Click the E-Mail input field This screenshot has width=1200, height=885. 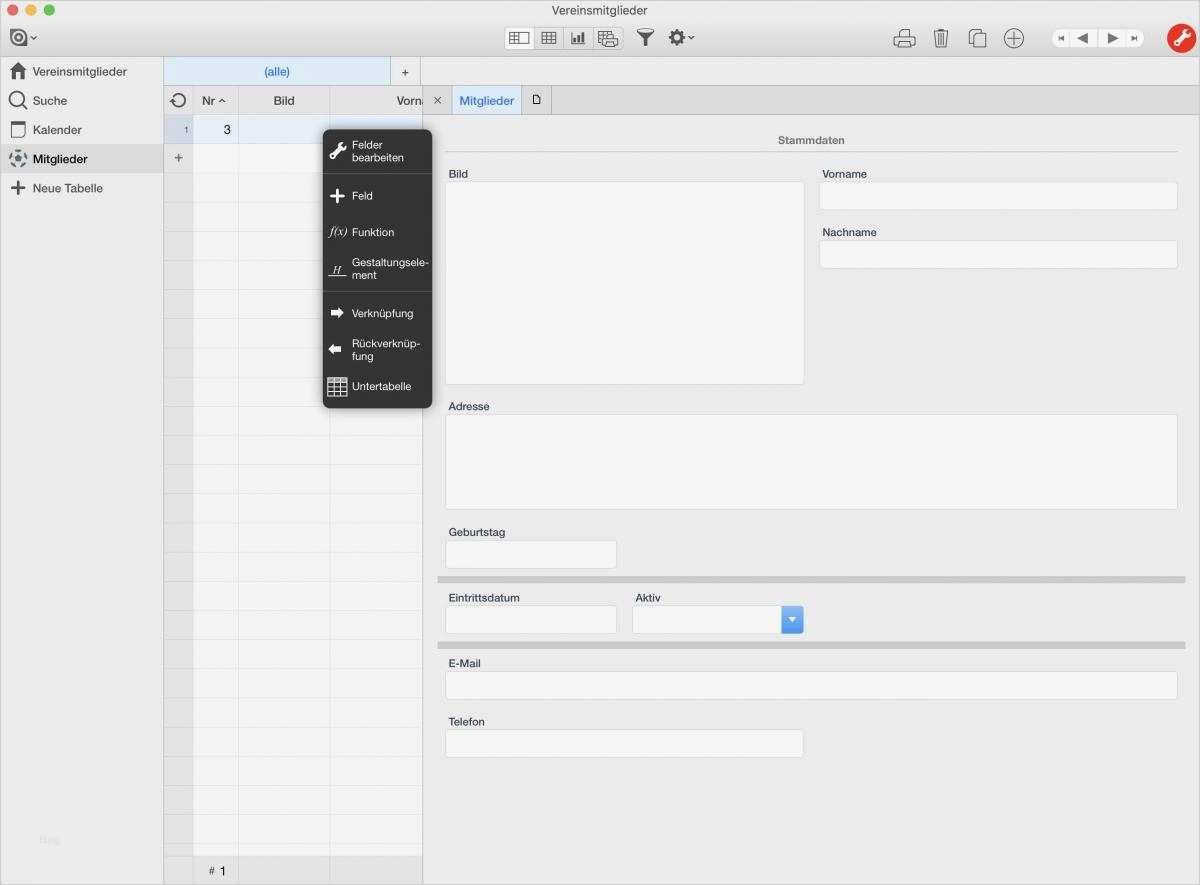pyautogui.click(x=811, y=685)
